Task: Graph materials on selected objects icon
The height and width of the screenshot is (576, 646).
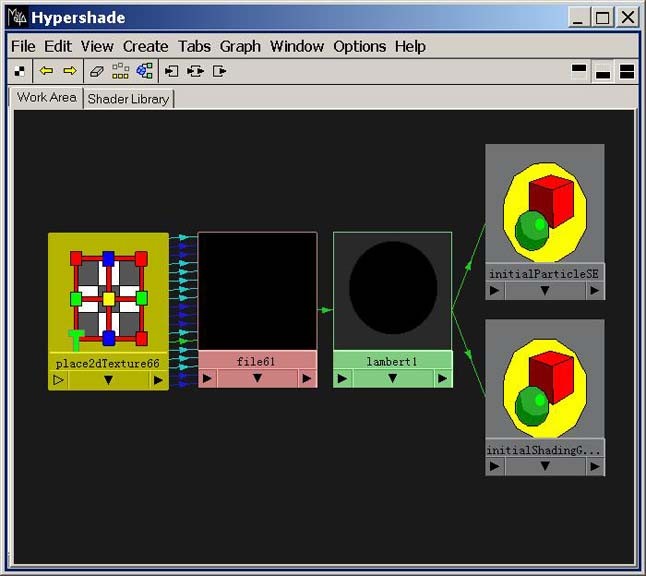Action: tap(144, 71)
